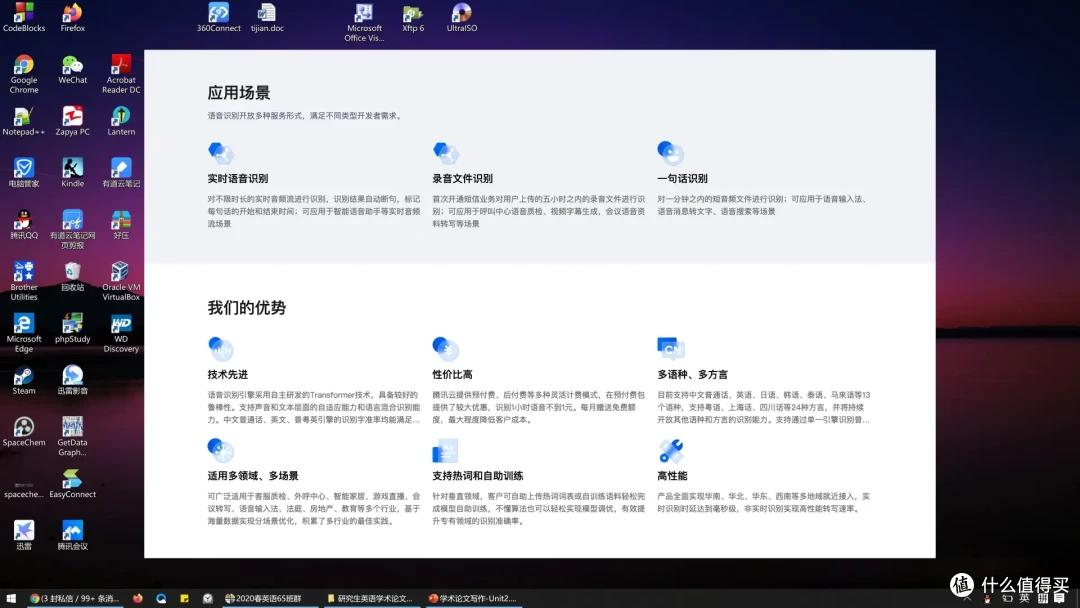Select the Acrobat Reader DC icon
The image size is (1080, 608).
[x=121, y=74]
